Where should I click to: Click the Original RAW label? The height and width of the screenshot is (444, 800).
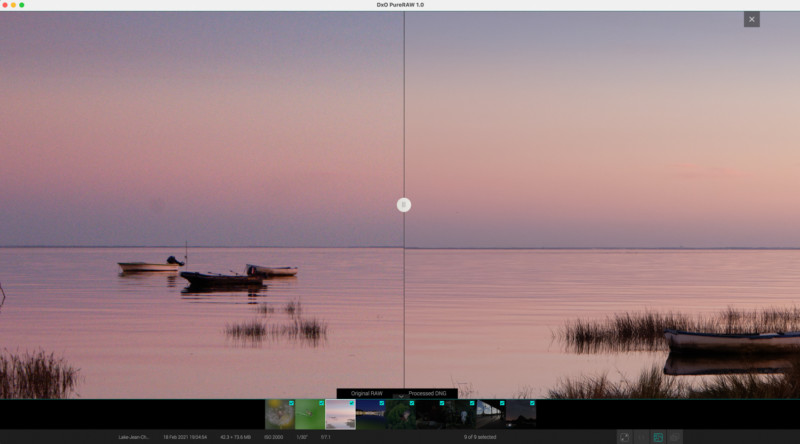click(366, 393)
